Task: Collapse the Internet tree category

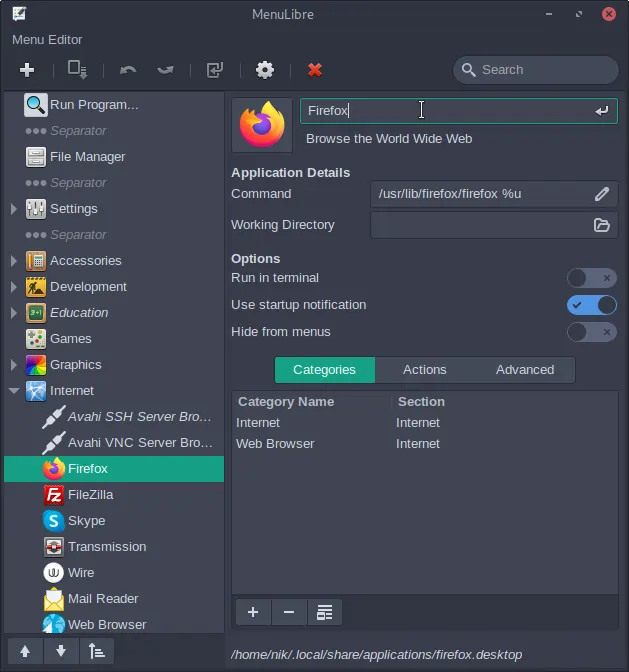Action: [x=14, y=391]
